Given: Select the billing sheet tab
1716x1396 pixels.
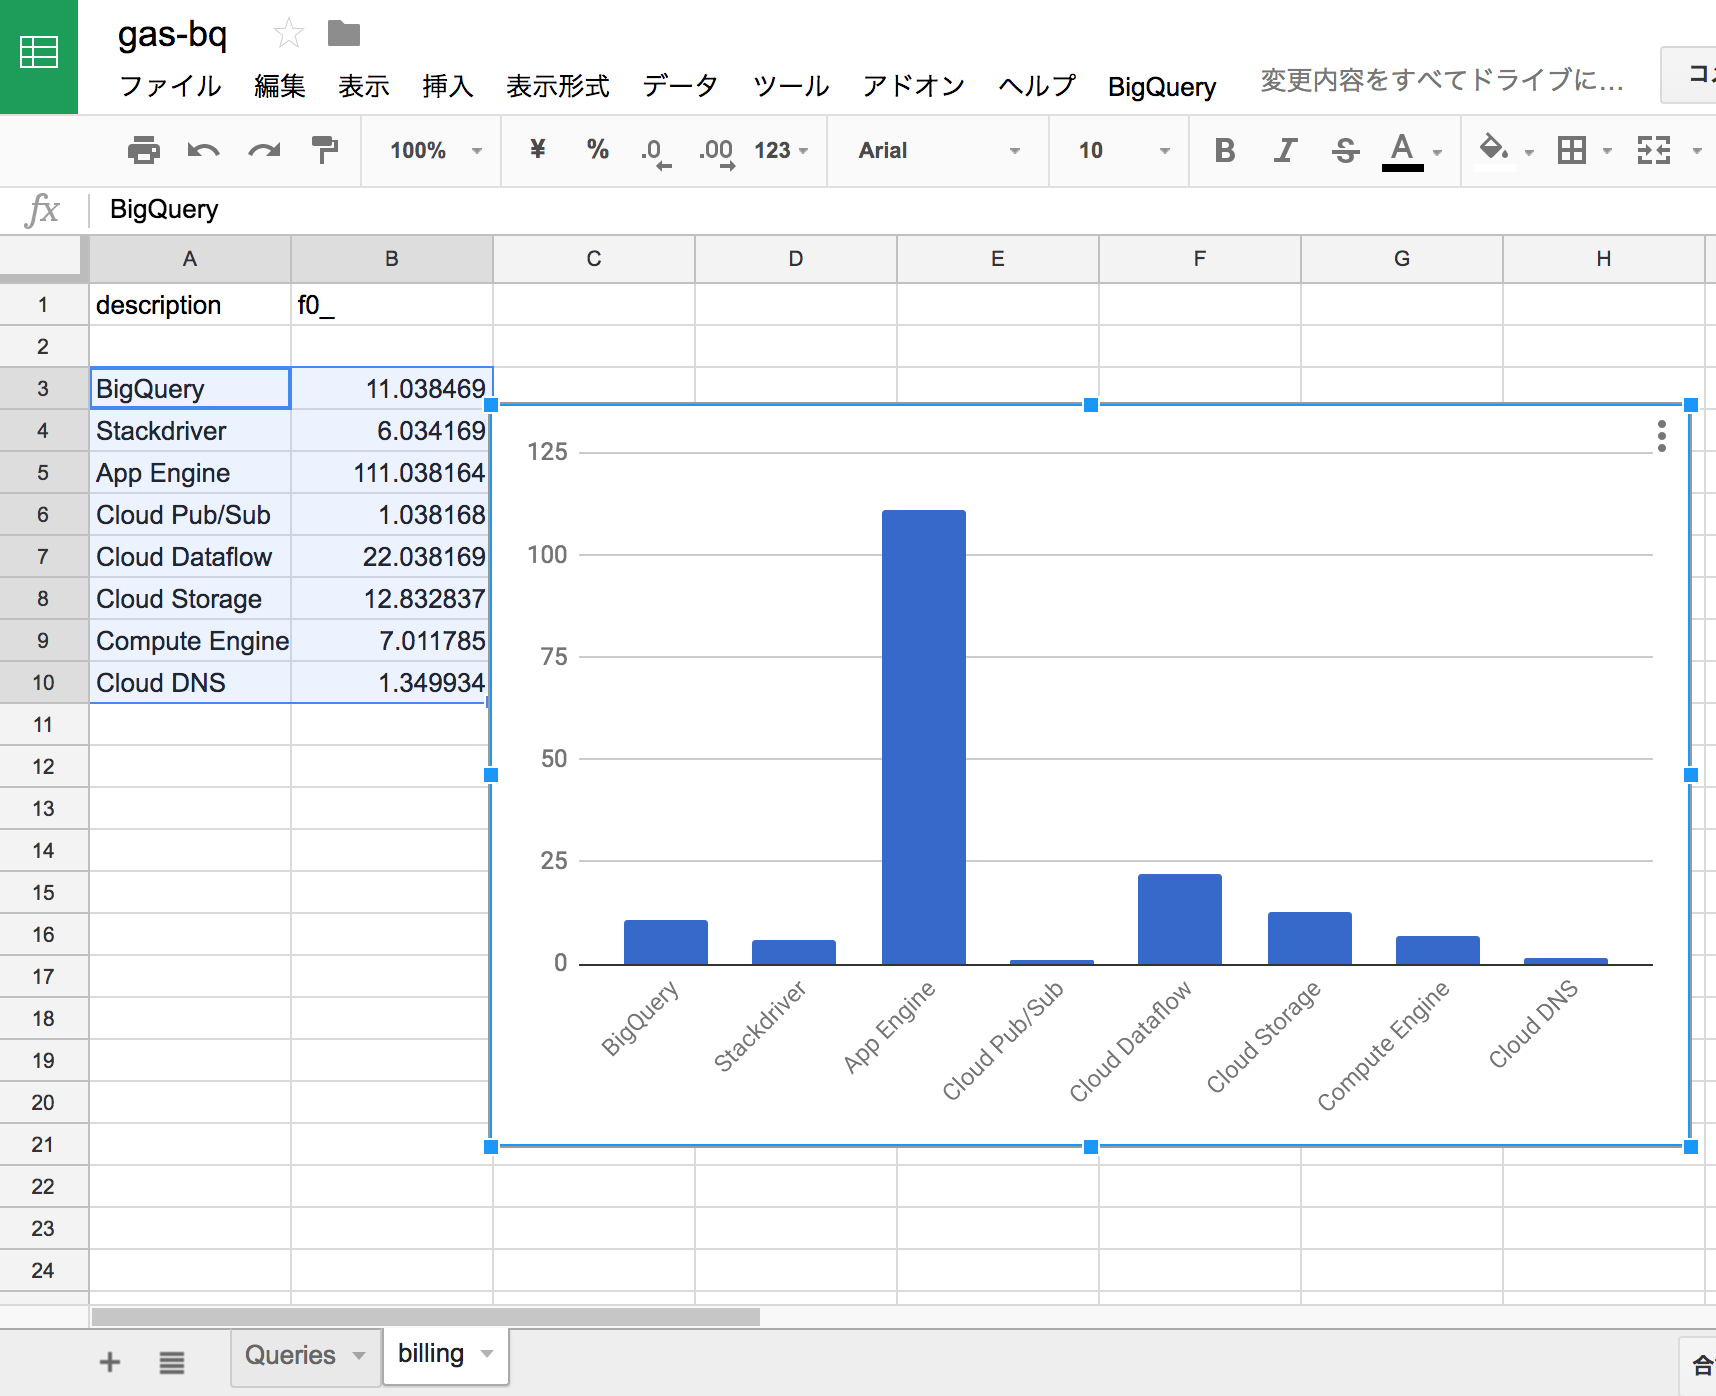Looking at the screenshot, I should (431, 1354).
